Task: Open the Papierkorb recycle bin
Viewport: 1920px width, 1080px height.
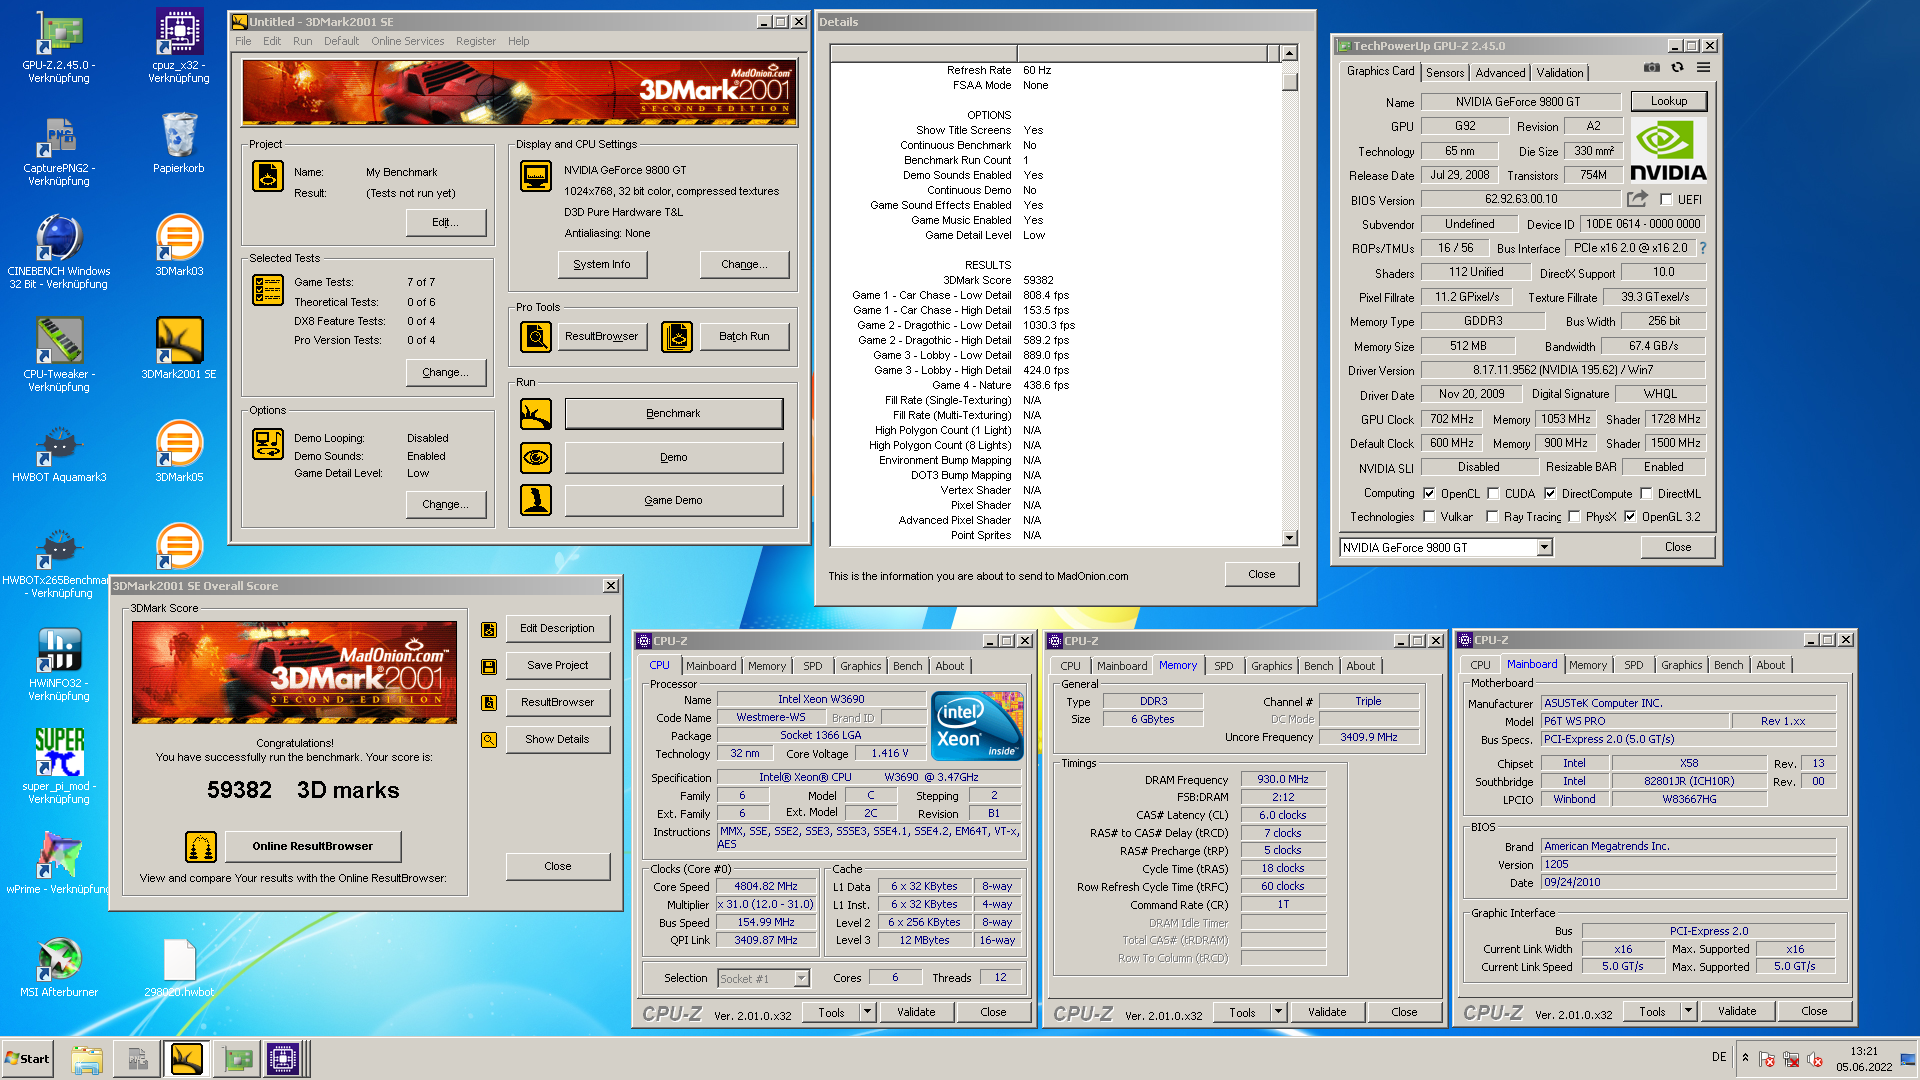Action: point(179,142)
